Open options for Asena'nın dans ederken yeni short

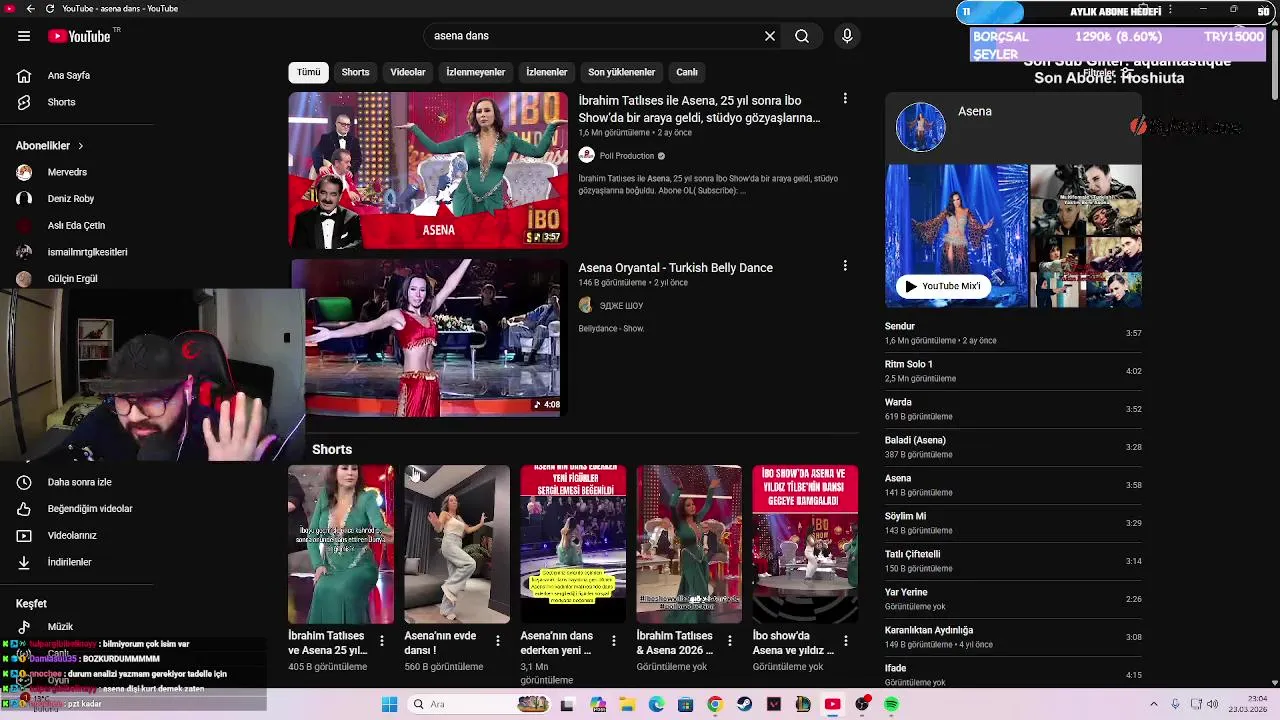click(614, 640)
